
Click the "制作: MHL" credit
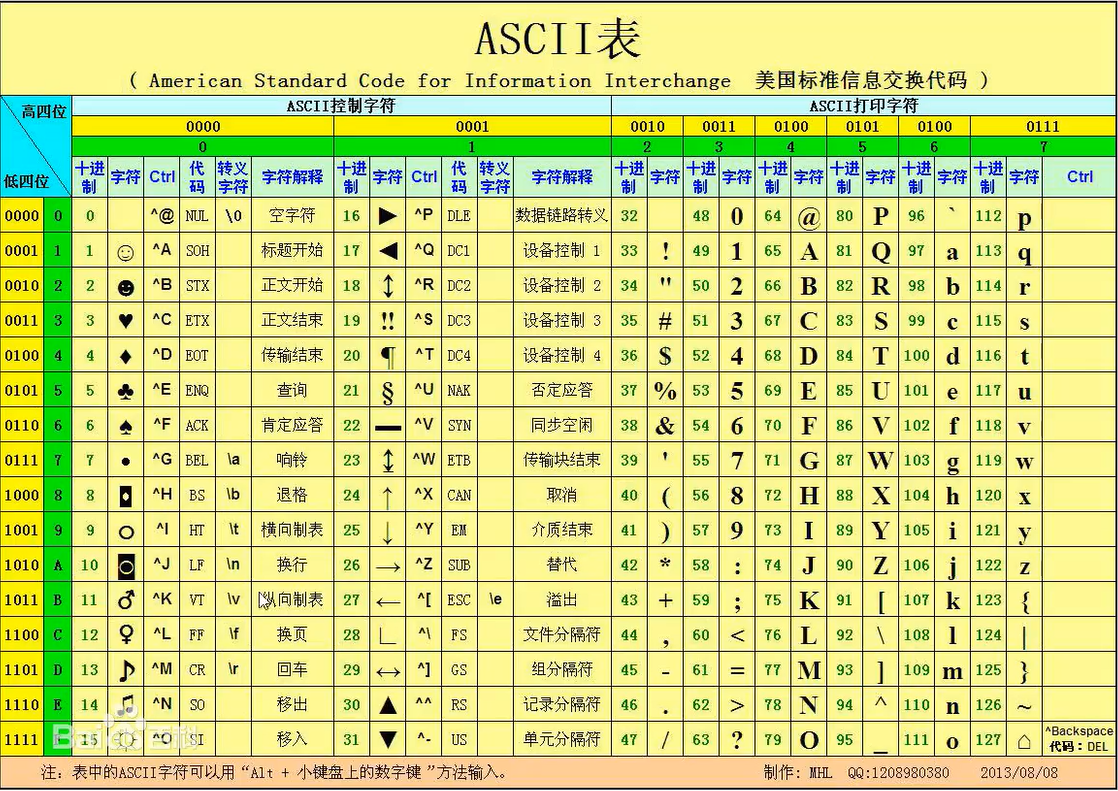798,772
